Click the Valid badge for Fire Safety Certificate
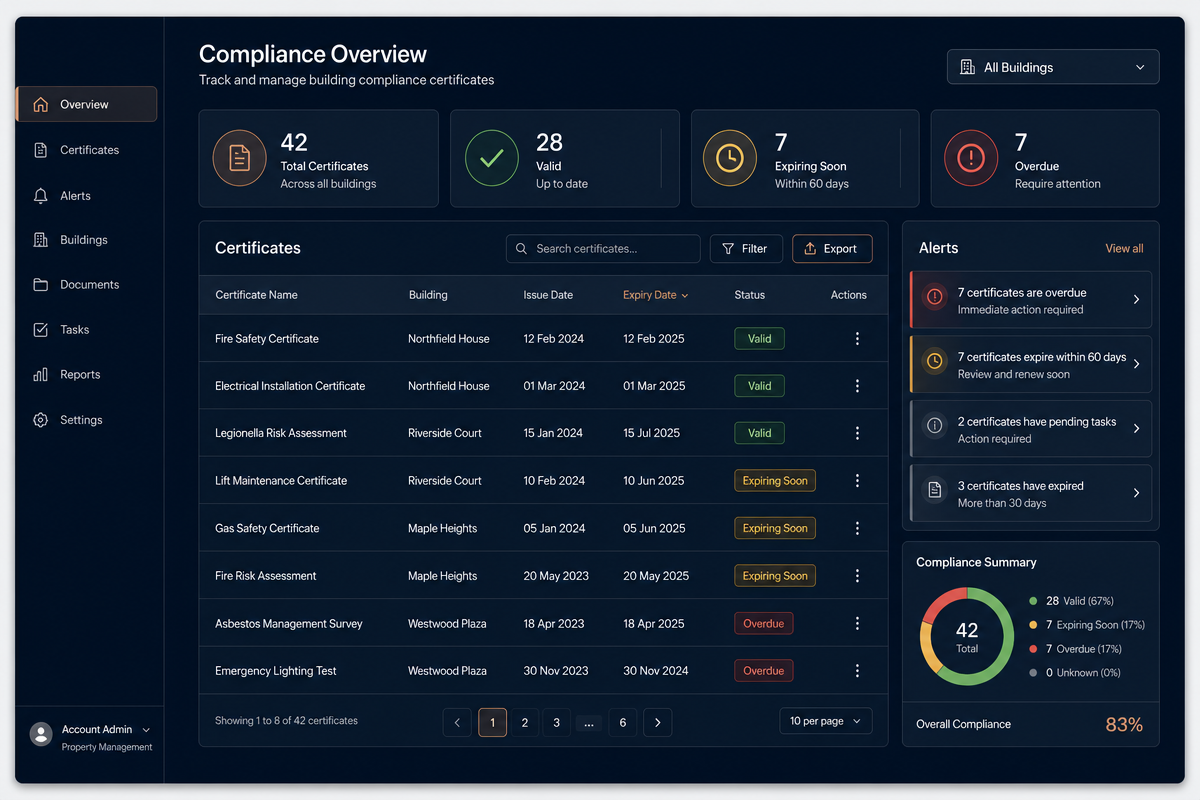The height and width of the screenshot is (800, 1200). click(760, 339)
